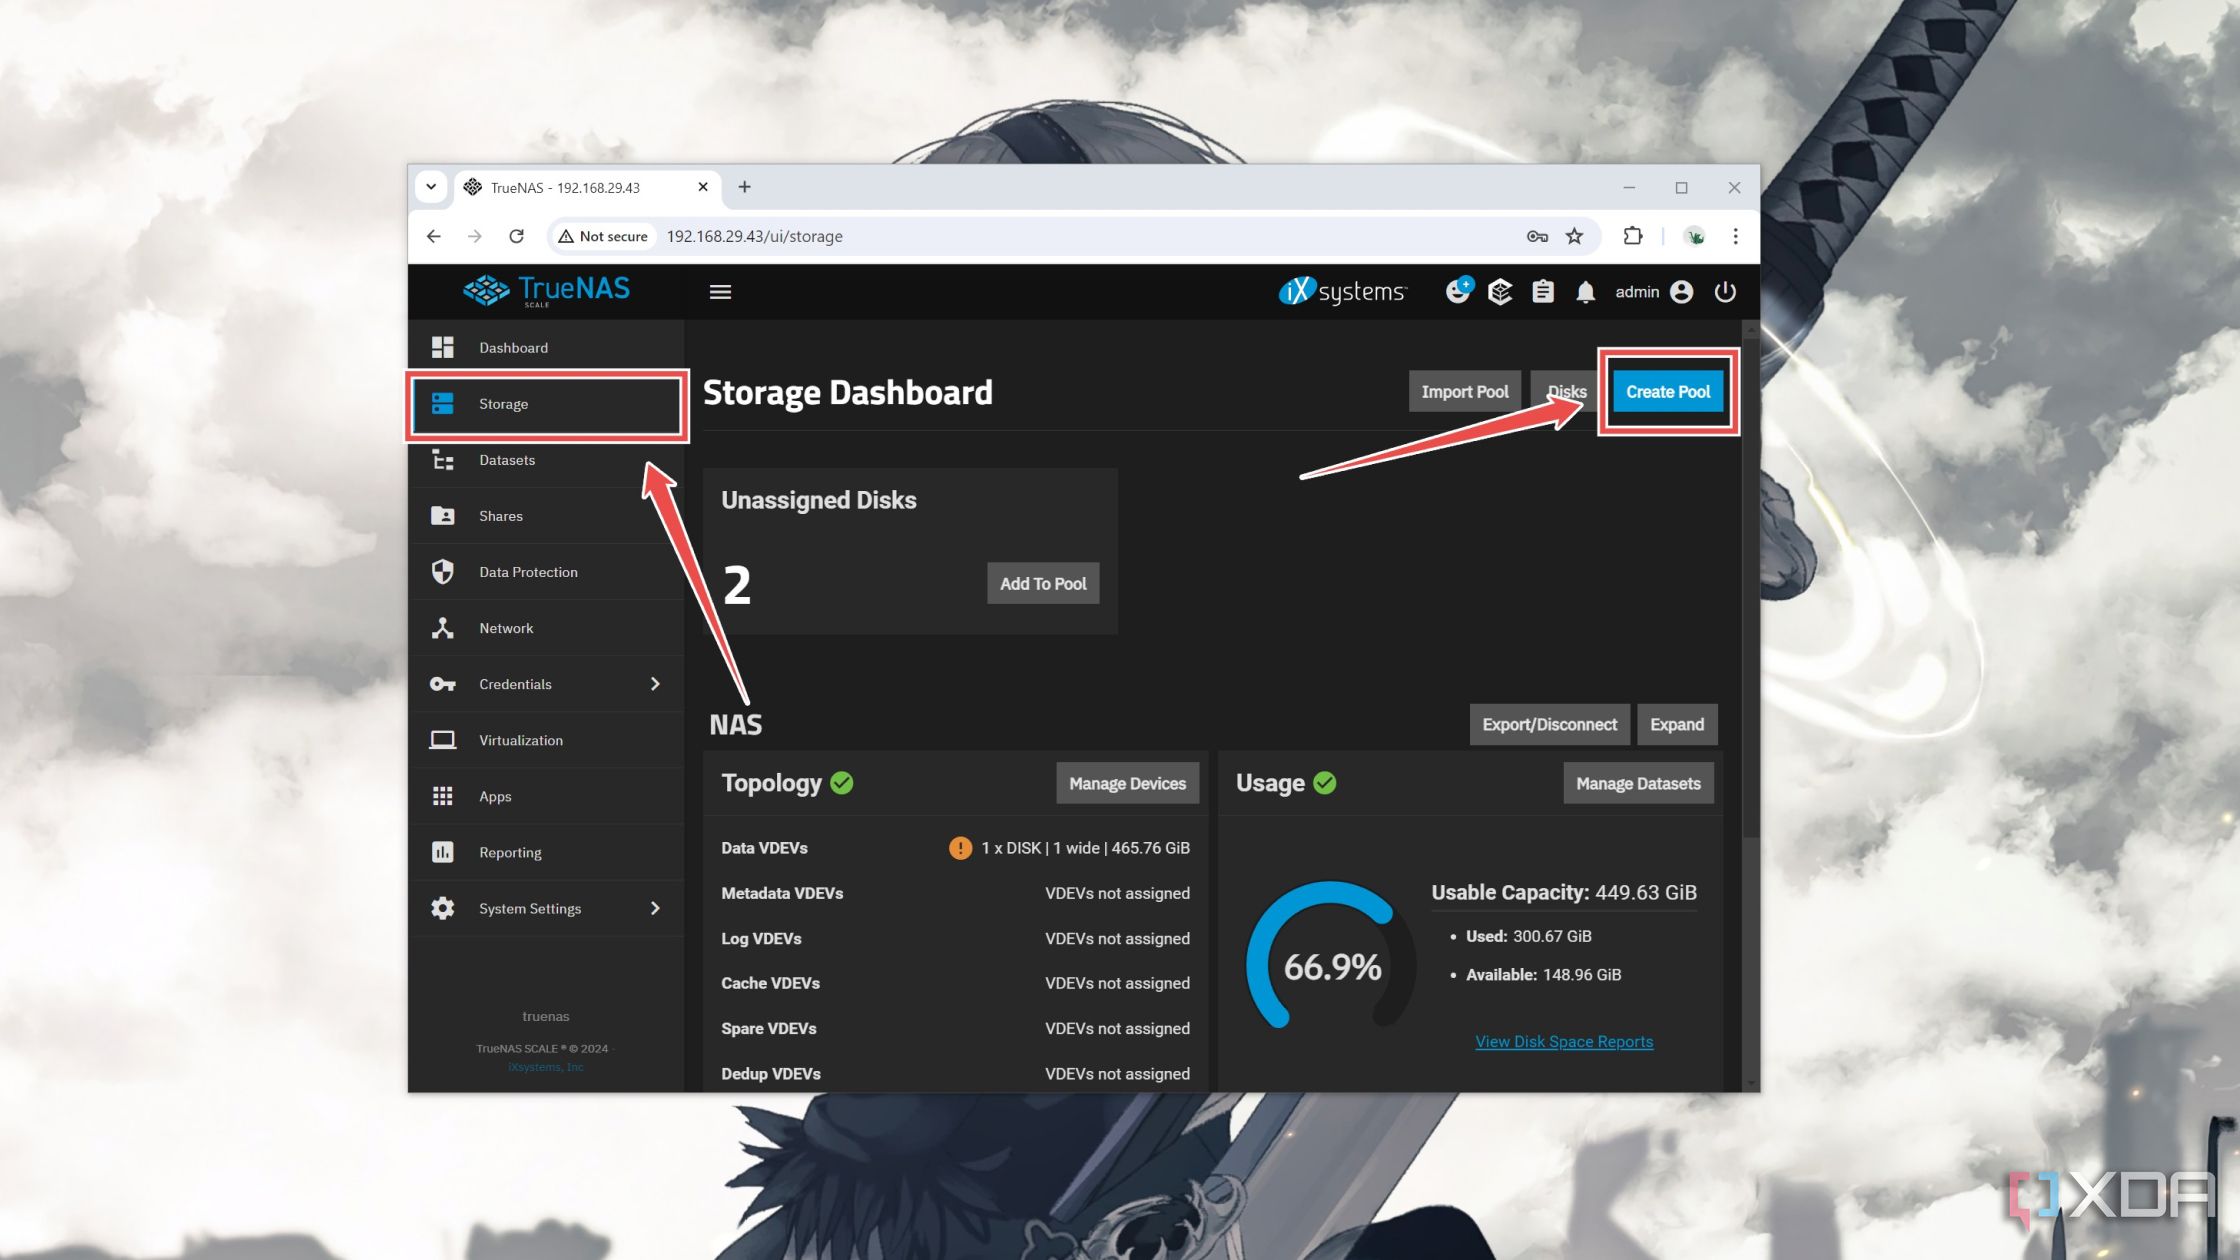Click the Manage Devices button
The image size is (2240, 1260).
[x=1126, y=783]
